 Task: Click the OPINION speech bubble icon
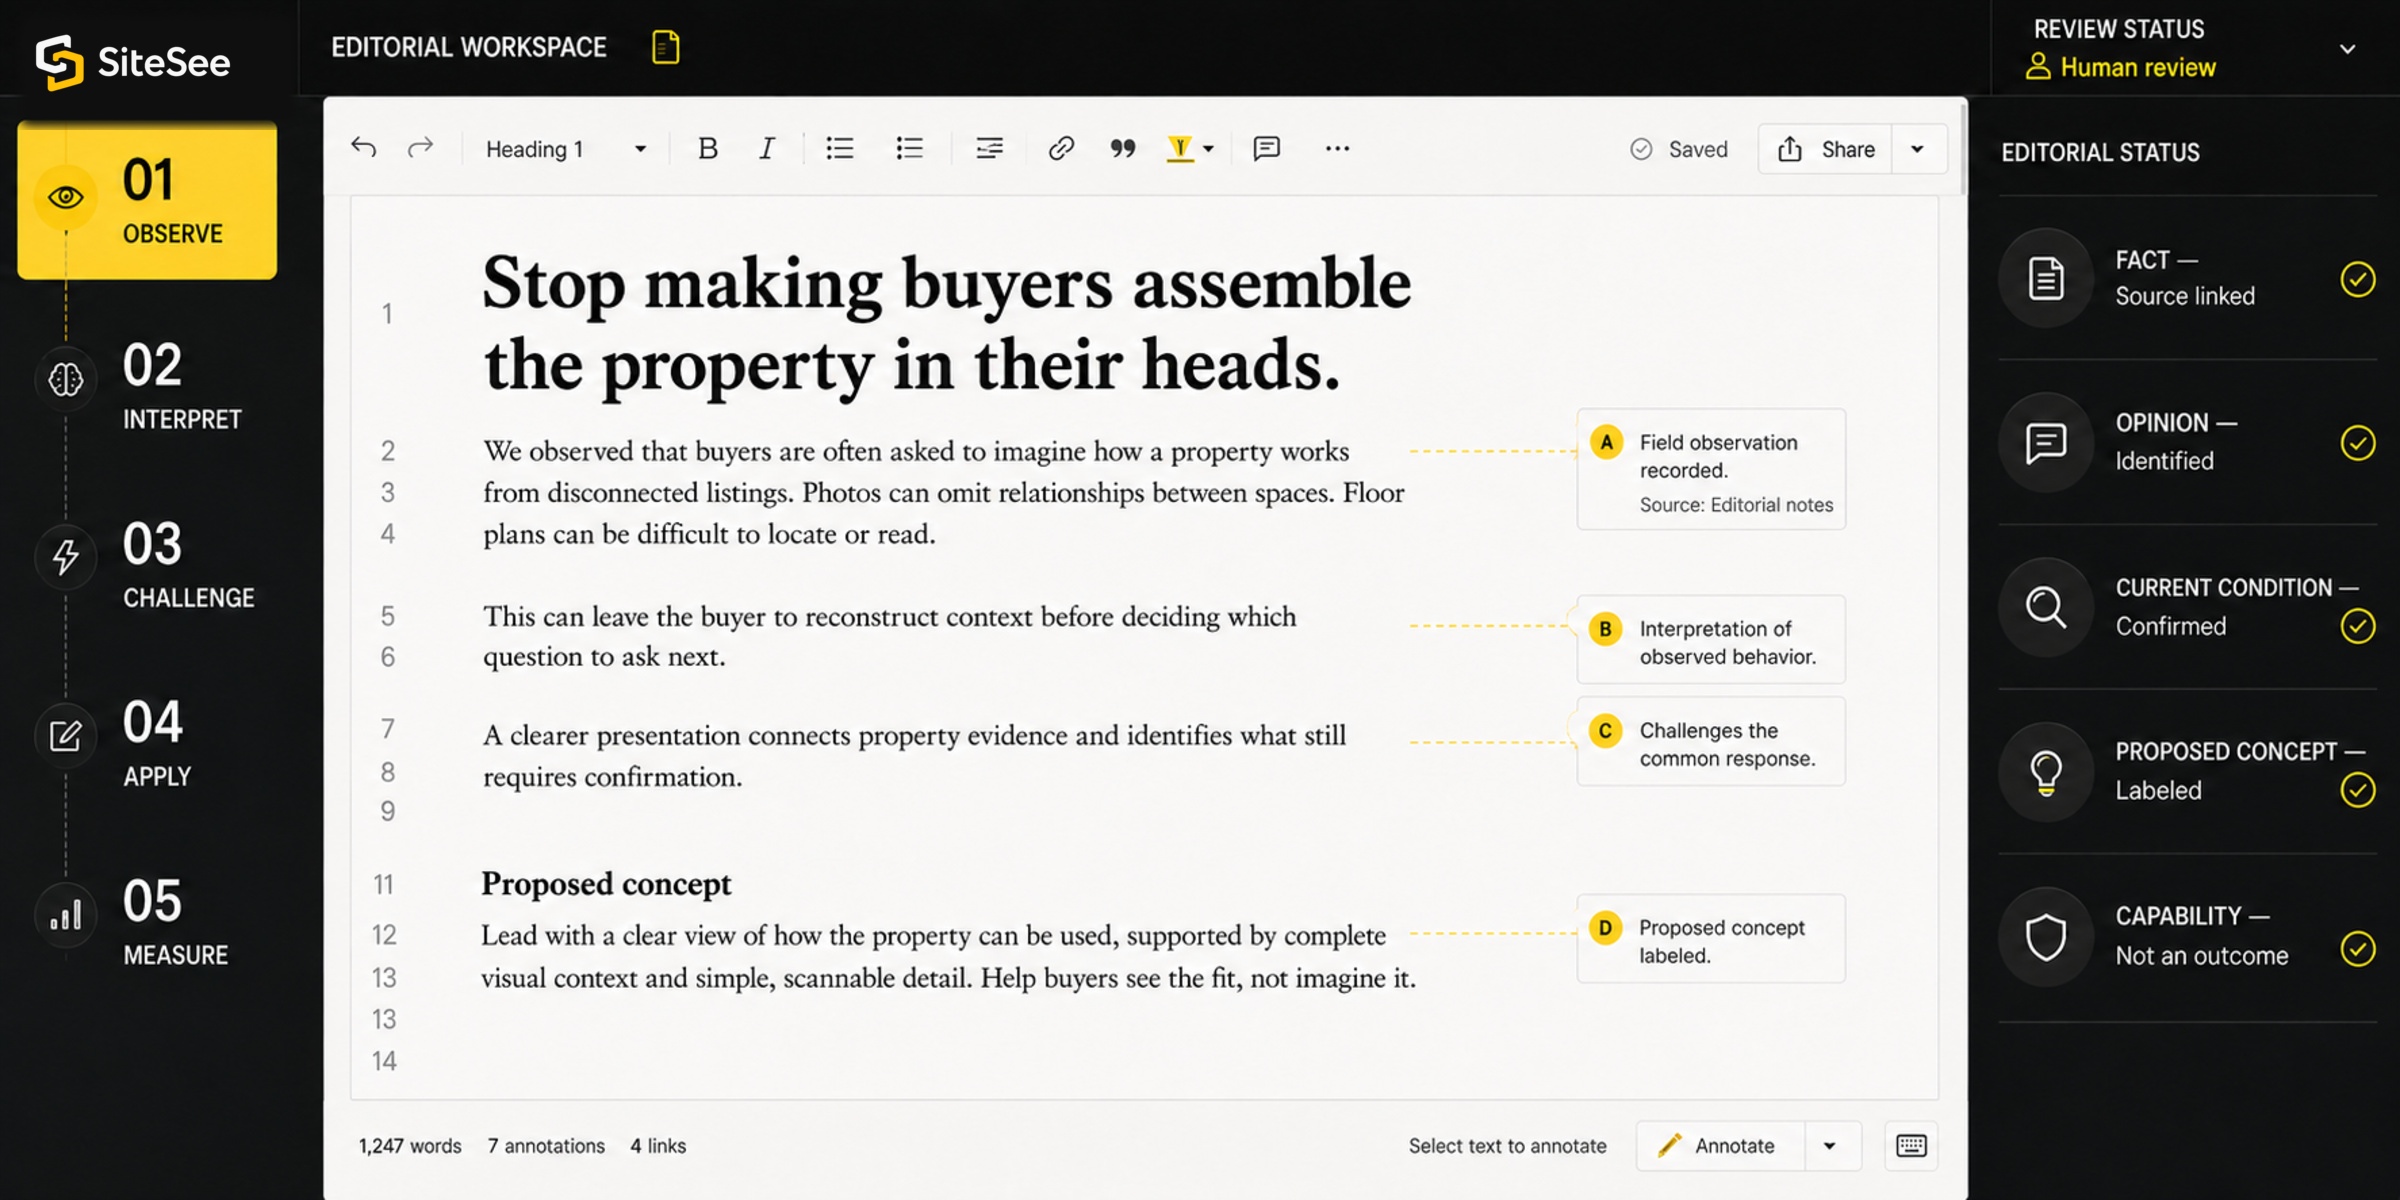(2046, 442)
